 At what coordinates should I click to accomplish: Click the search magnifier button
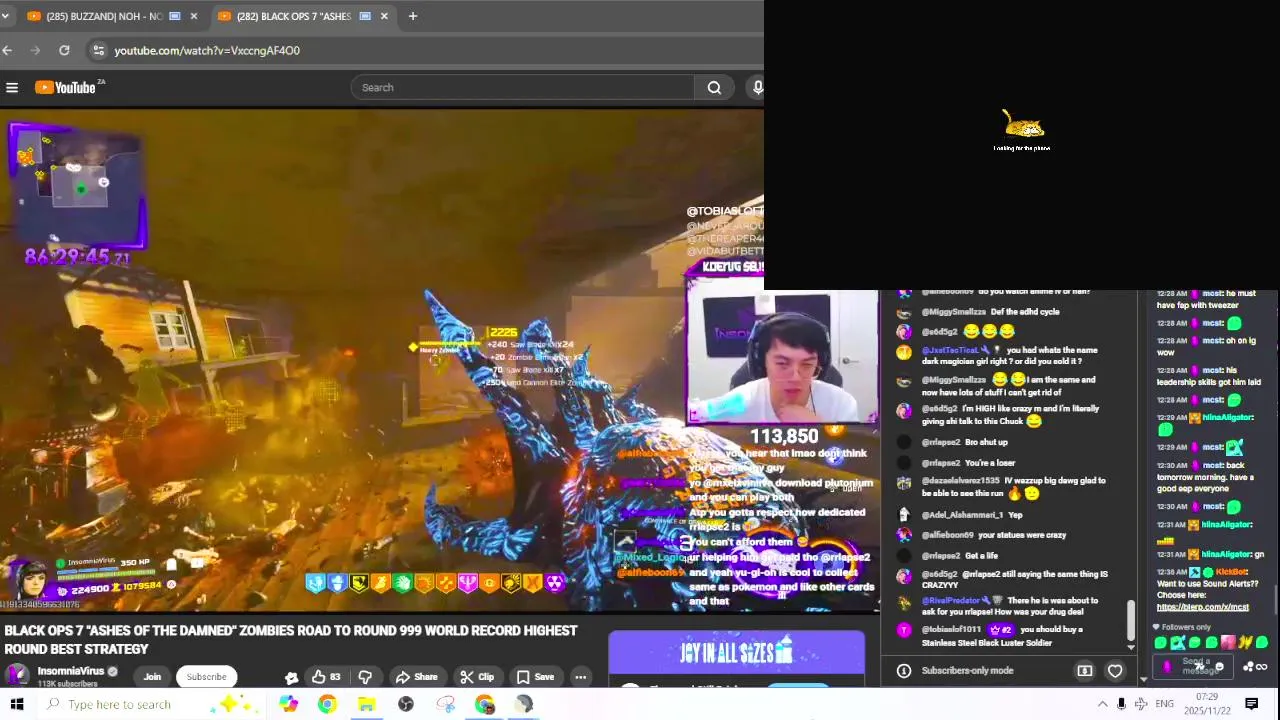(714, 88)
